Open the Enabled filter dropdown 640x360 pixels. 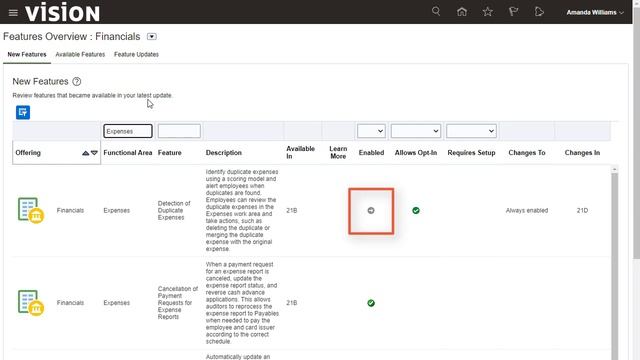click(x=371, y=131)
